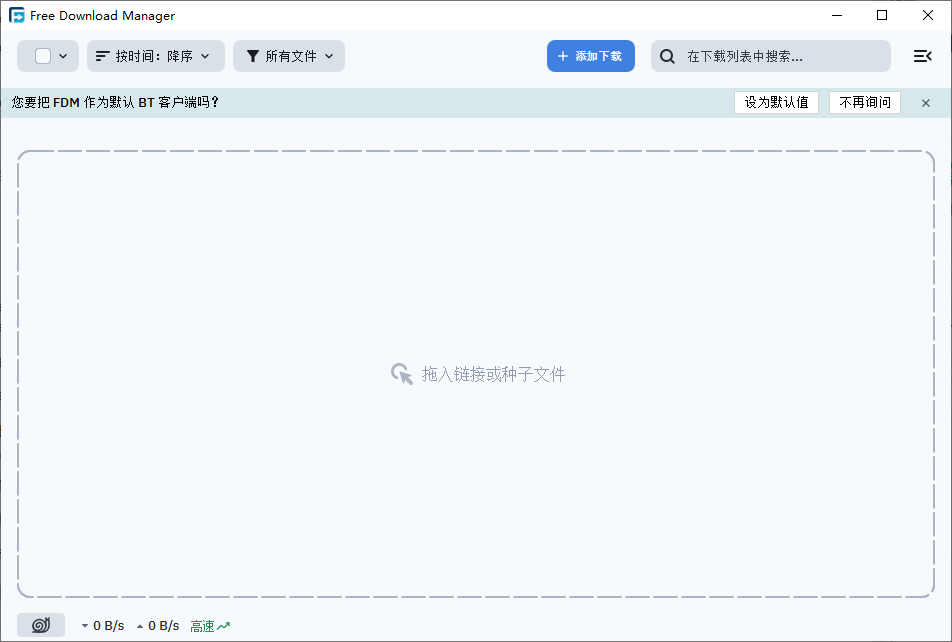952x642 pixels.
Task: Click 设为默认值 in the BT client banner
Action: coord(777,102)
